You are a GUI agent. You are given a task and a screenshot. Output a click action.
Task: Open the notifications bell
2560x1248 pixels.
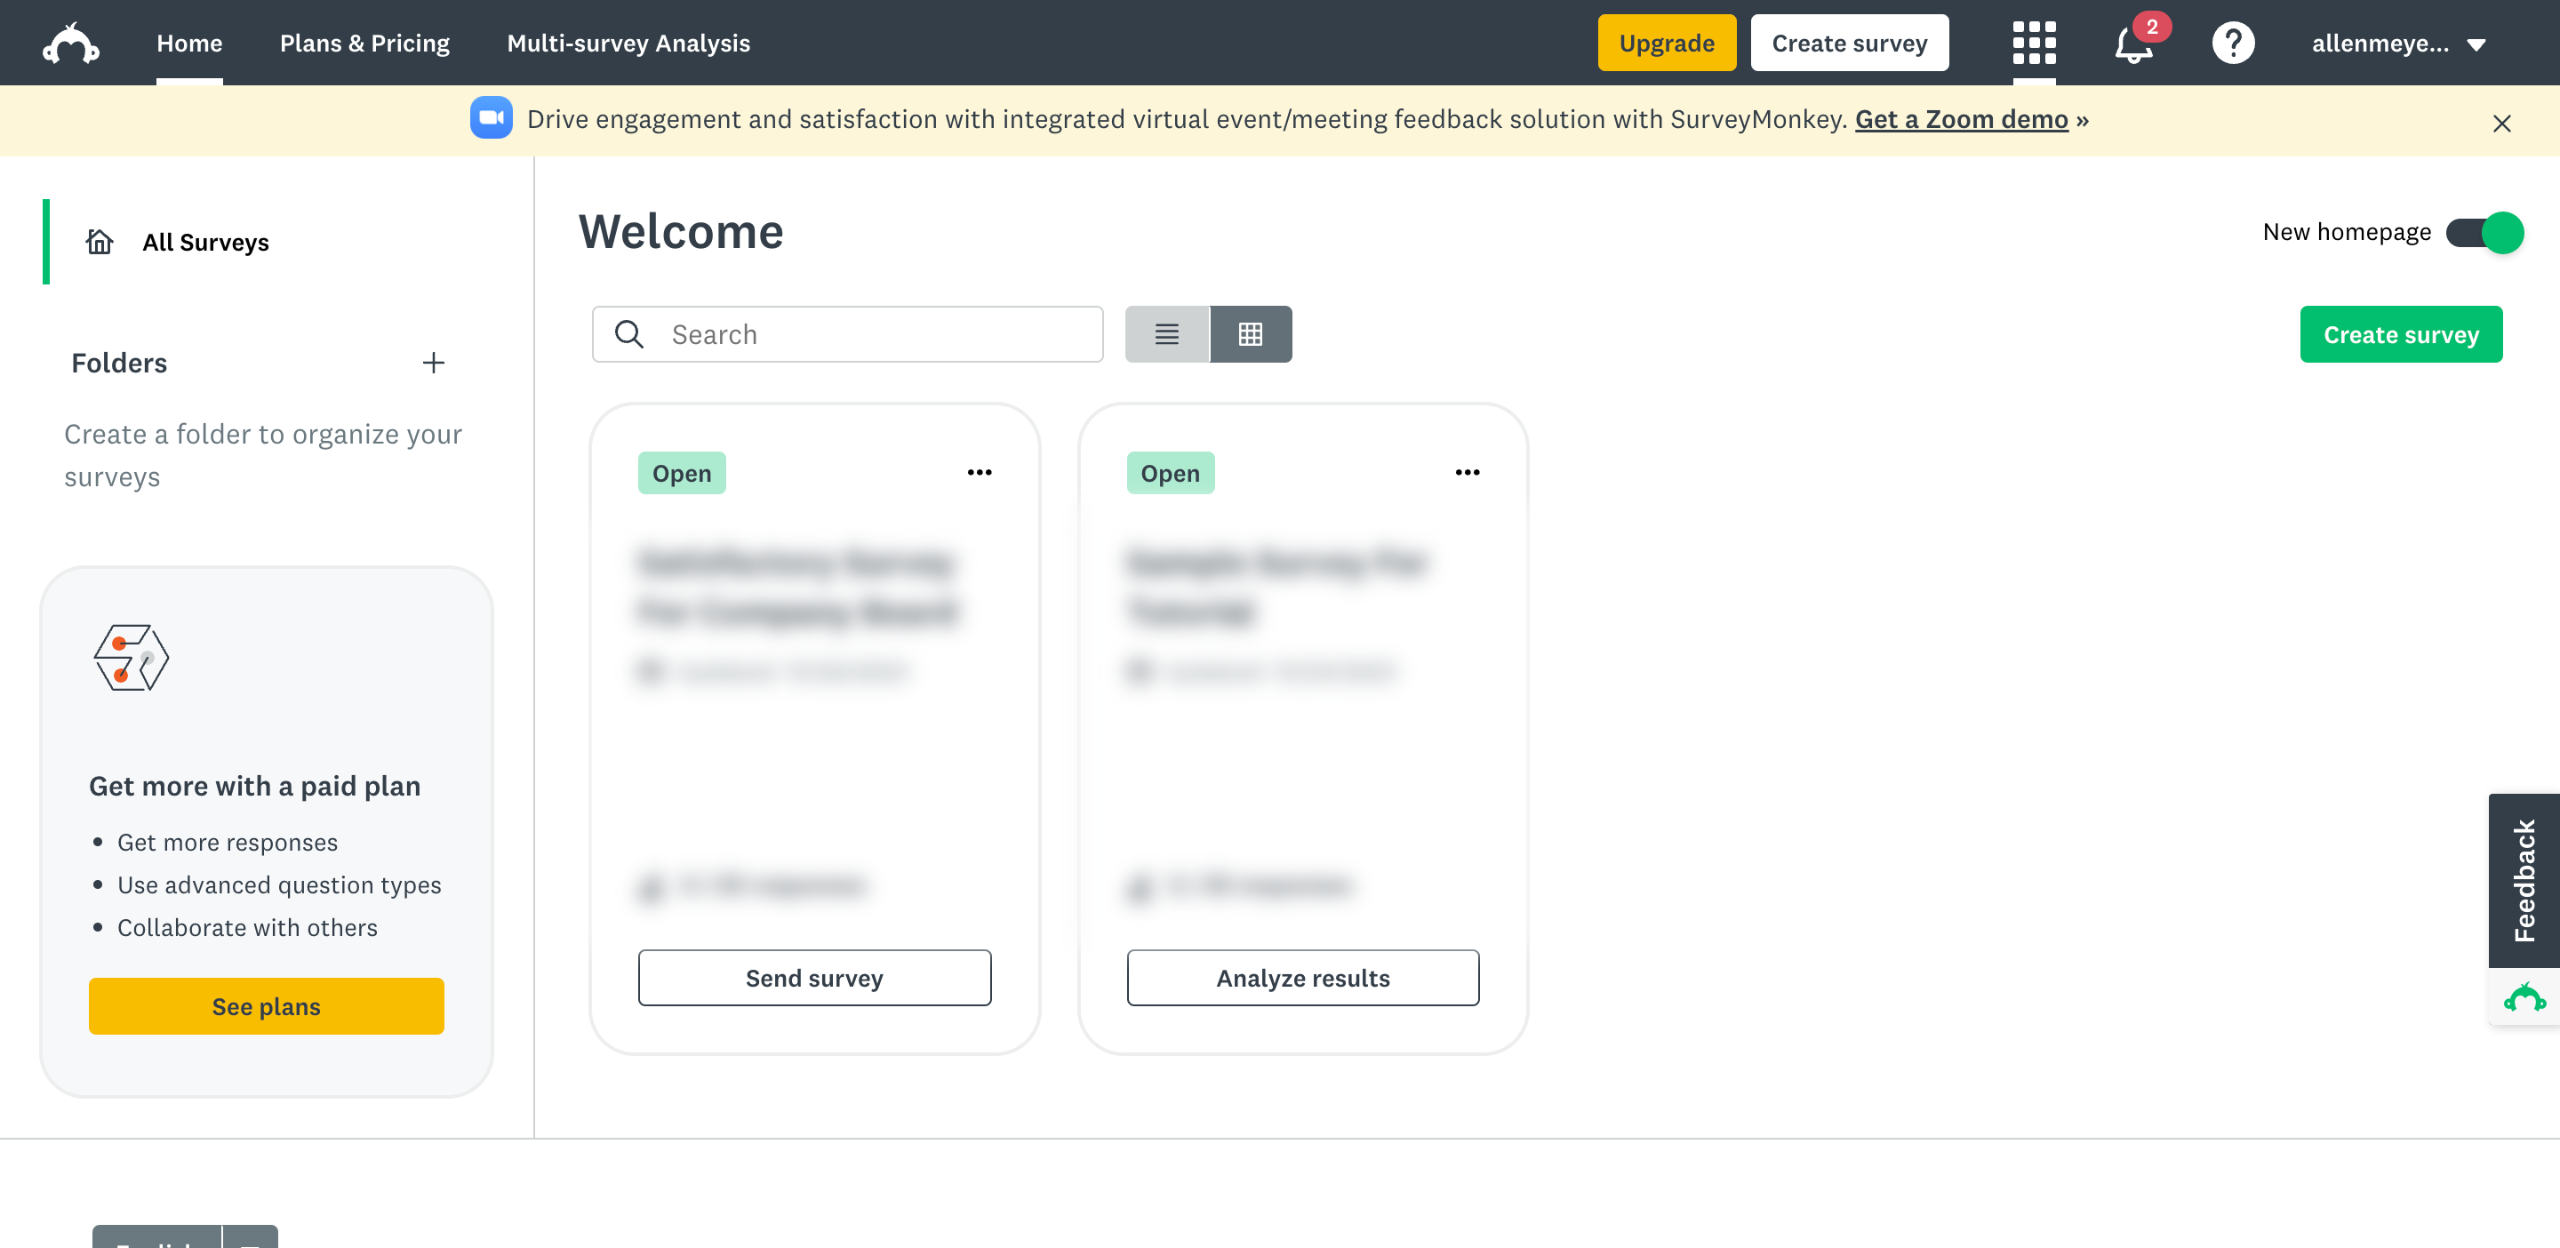2134,44
